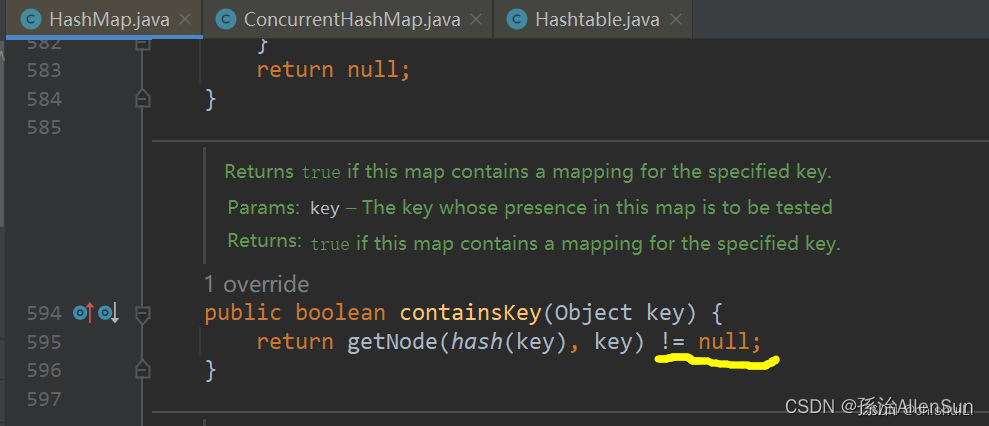Open the 1 override inlay hint

257,285
